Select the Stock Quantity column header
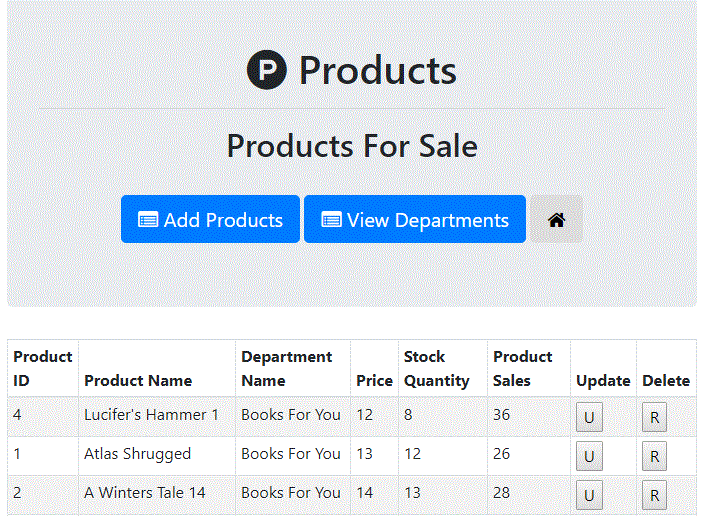Image resolution: width=717 pixels, height=516 pixels. pyautogui.click(x=436, y=368)
